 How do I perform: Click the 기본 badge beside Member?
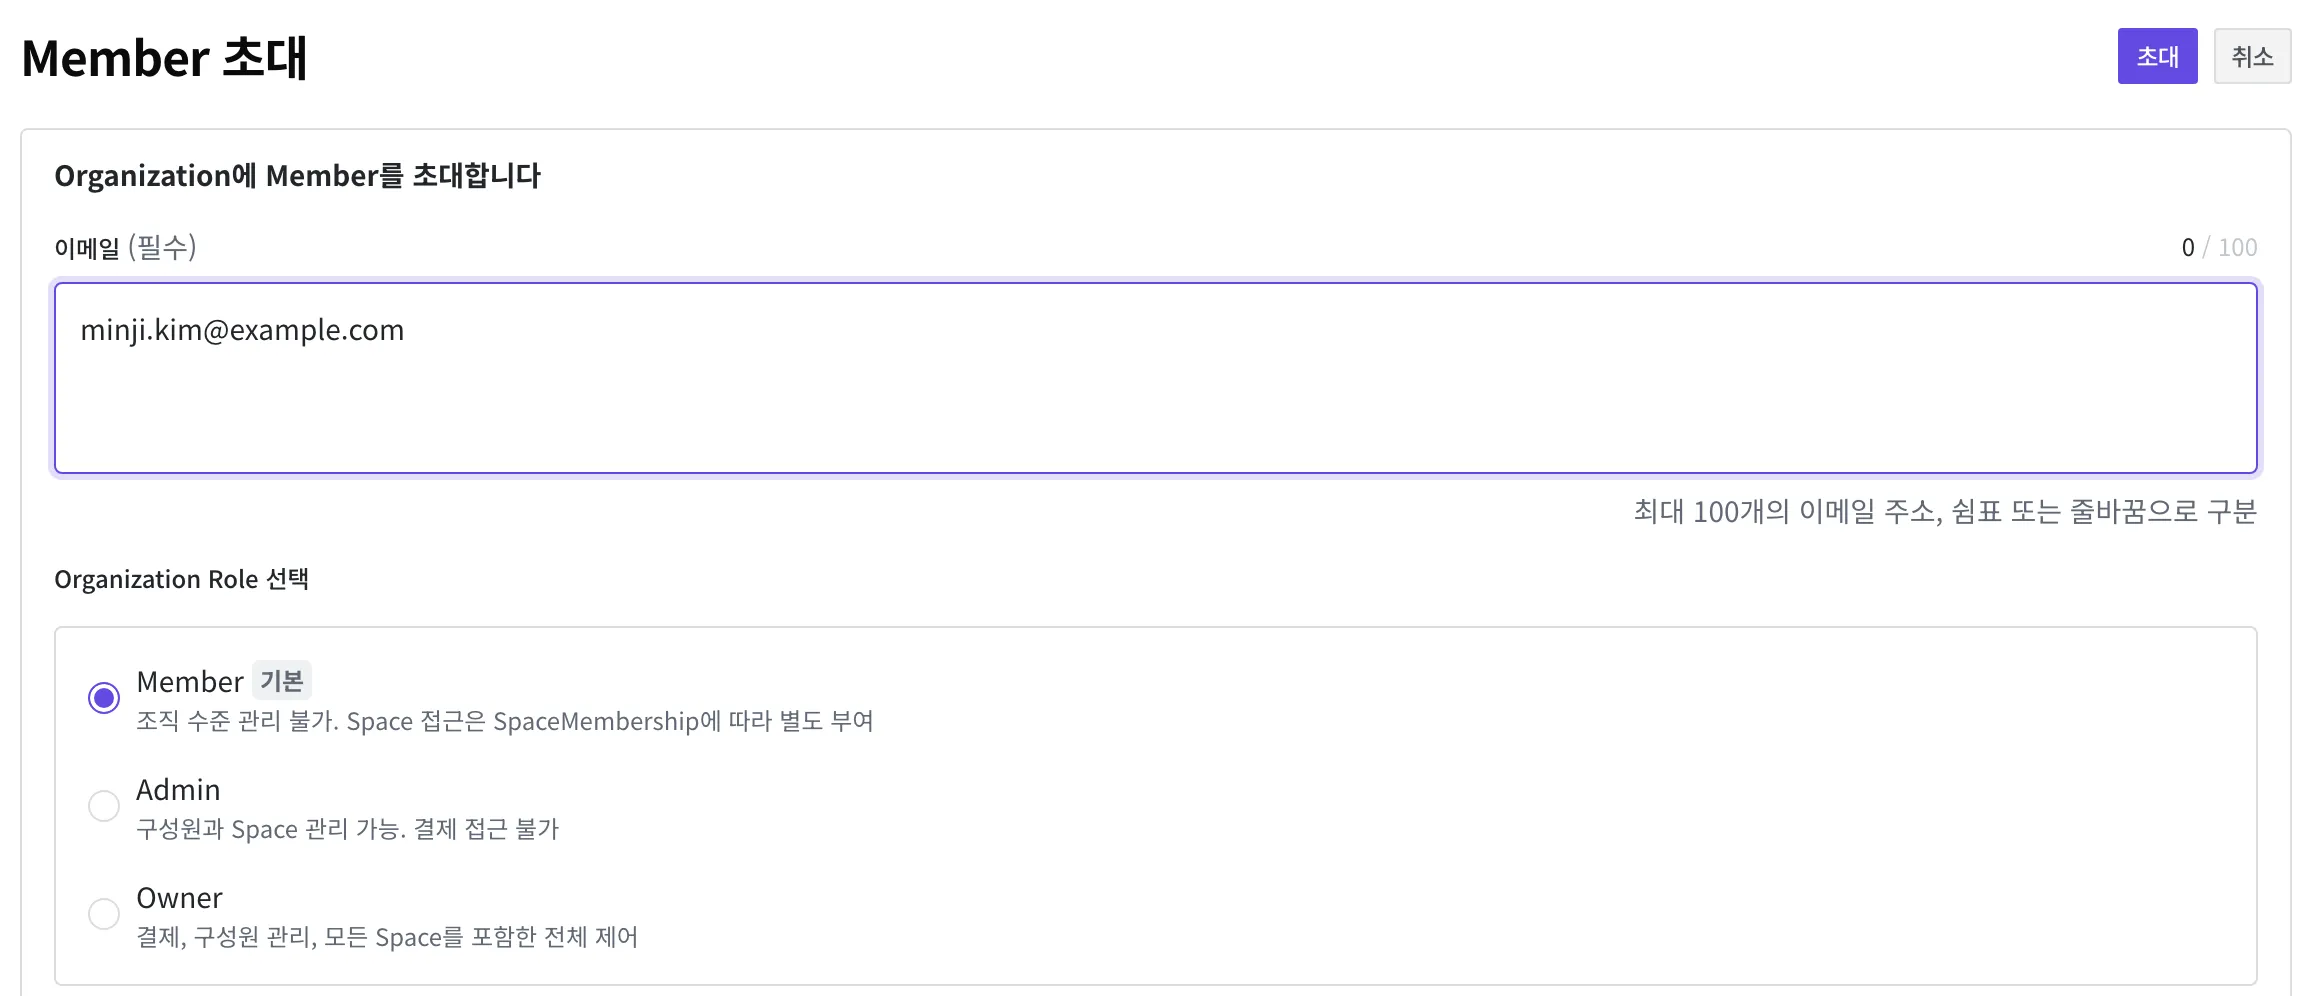[x=282, y=681]
